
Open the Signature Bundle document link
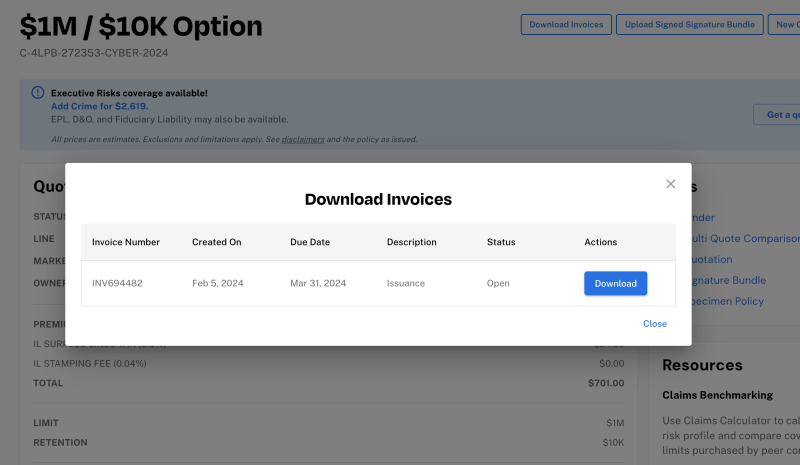coord(728,280)
